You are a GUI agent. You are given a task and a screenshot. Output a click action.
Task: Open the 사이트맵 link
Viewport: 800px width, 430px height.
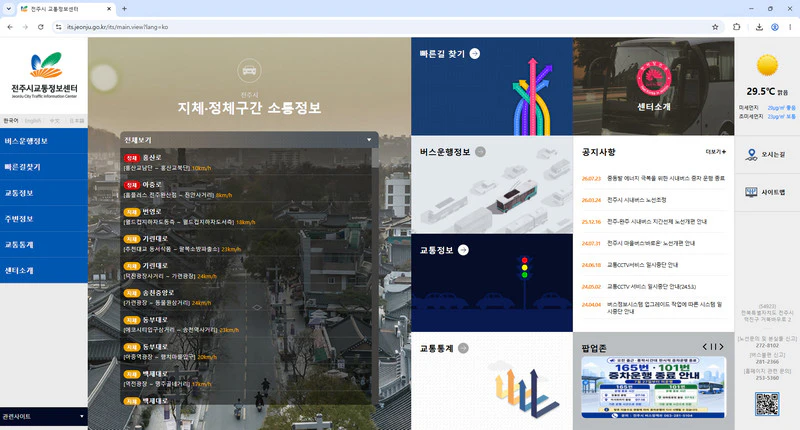pos(767,192)
